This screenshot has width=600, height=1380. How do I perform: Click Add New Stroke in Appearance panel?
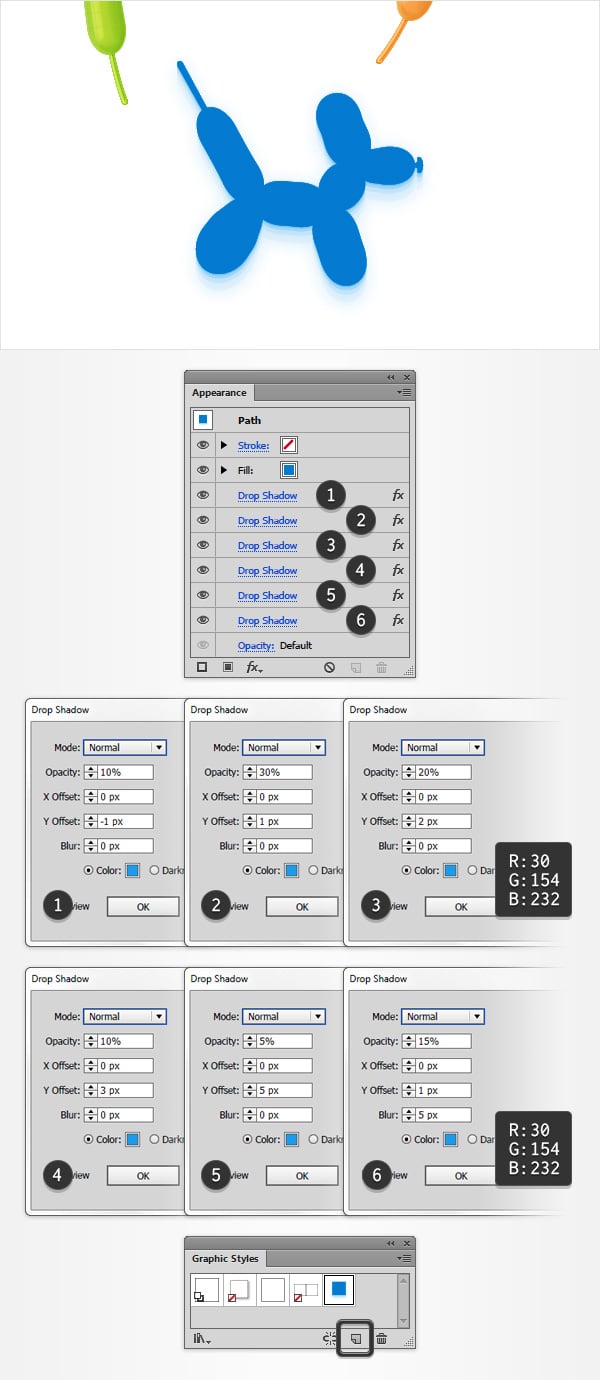[202, 667]
